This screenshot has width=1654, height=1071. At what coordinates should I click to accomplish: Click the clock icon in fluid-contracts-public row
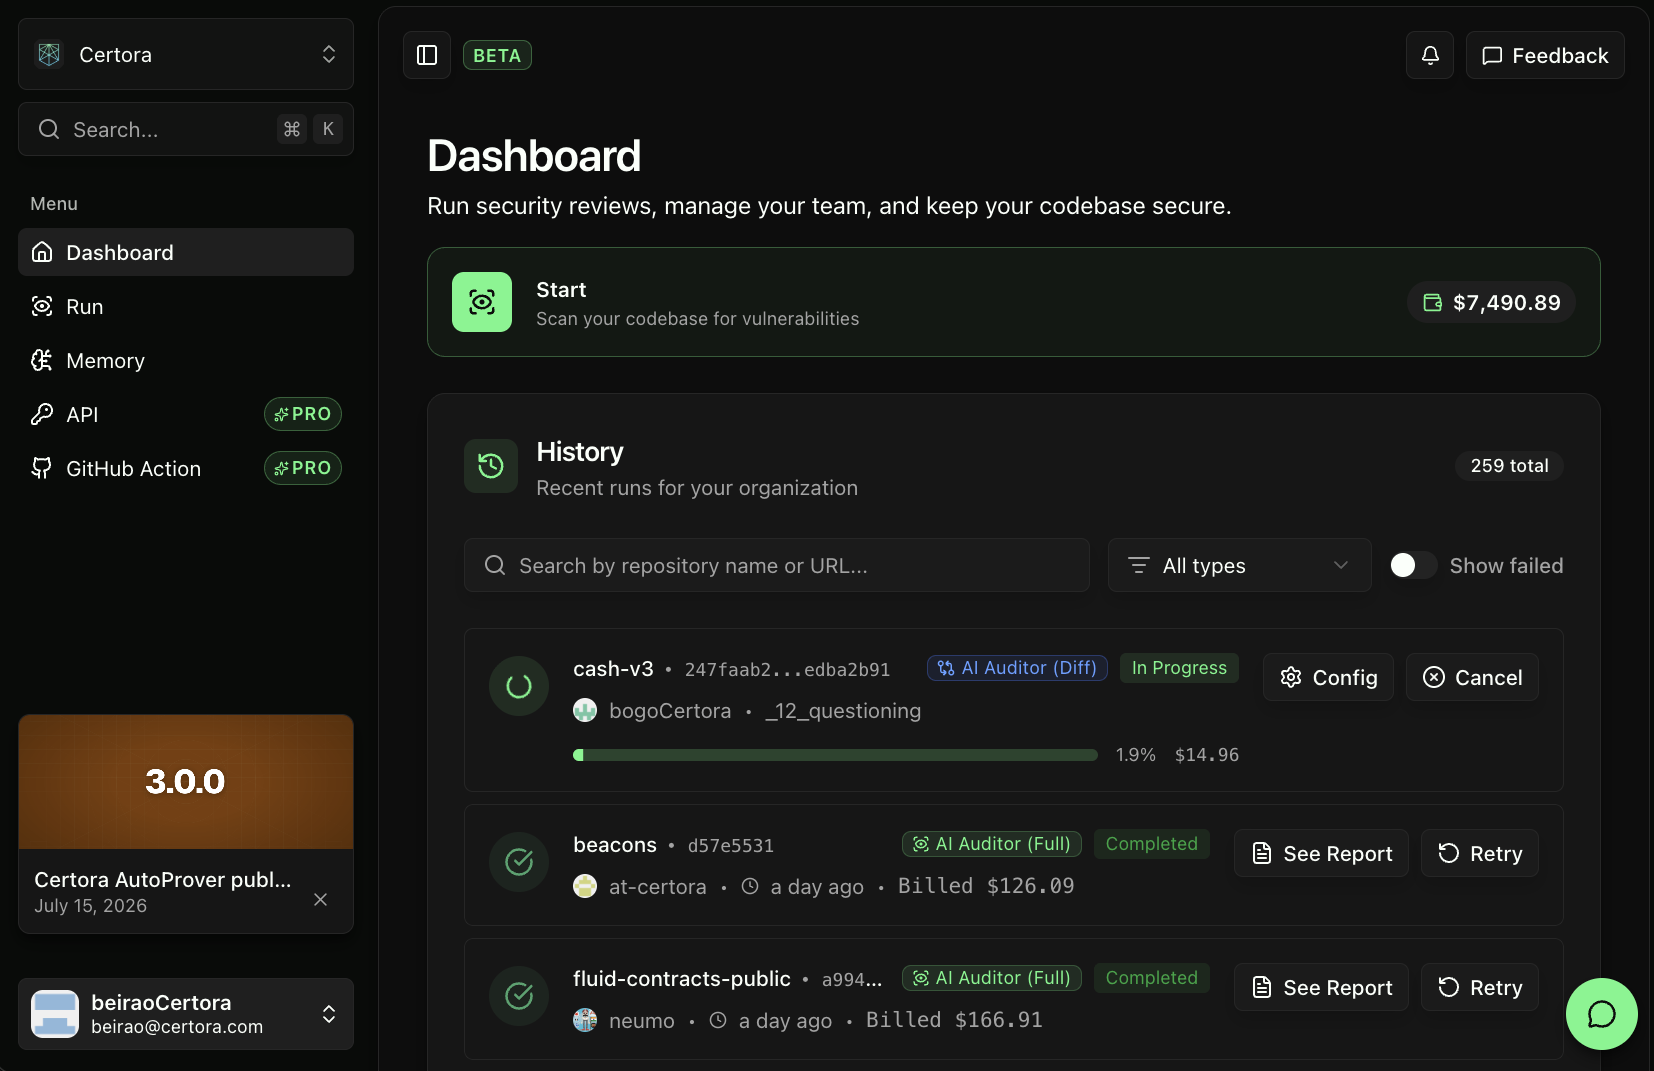718,1020
